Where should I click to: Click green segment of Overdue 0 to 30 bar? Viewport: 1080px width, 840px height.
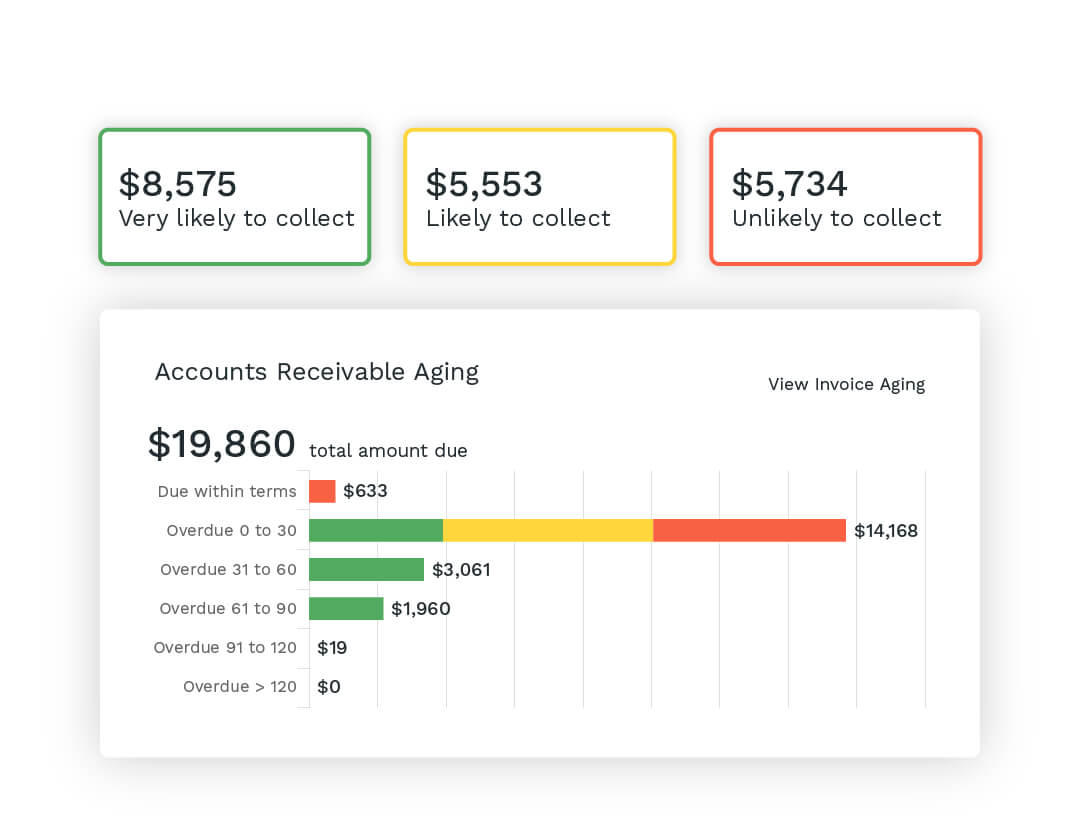coord(376,530)
